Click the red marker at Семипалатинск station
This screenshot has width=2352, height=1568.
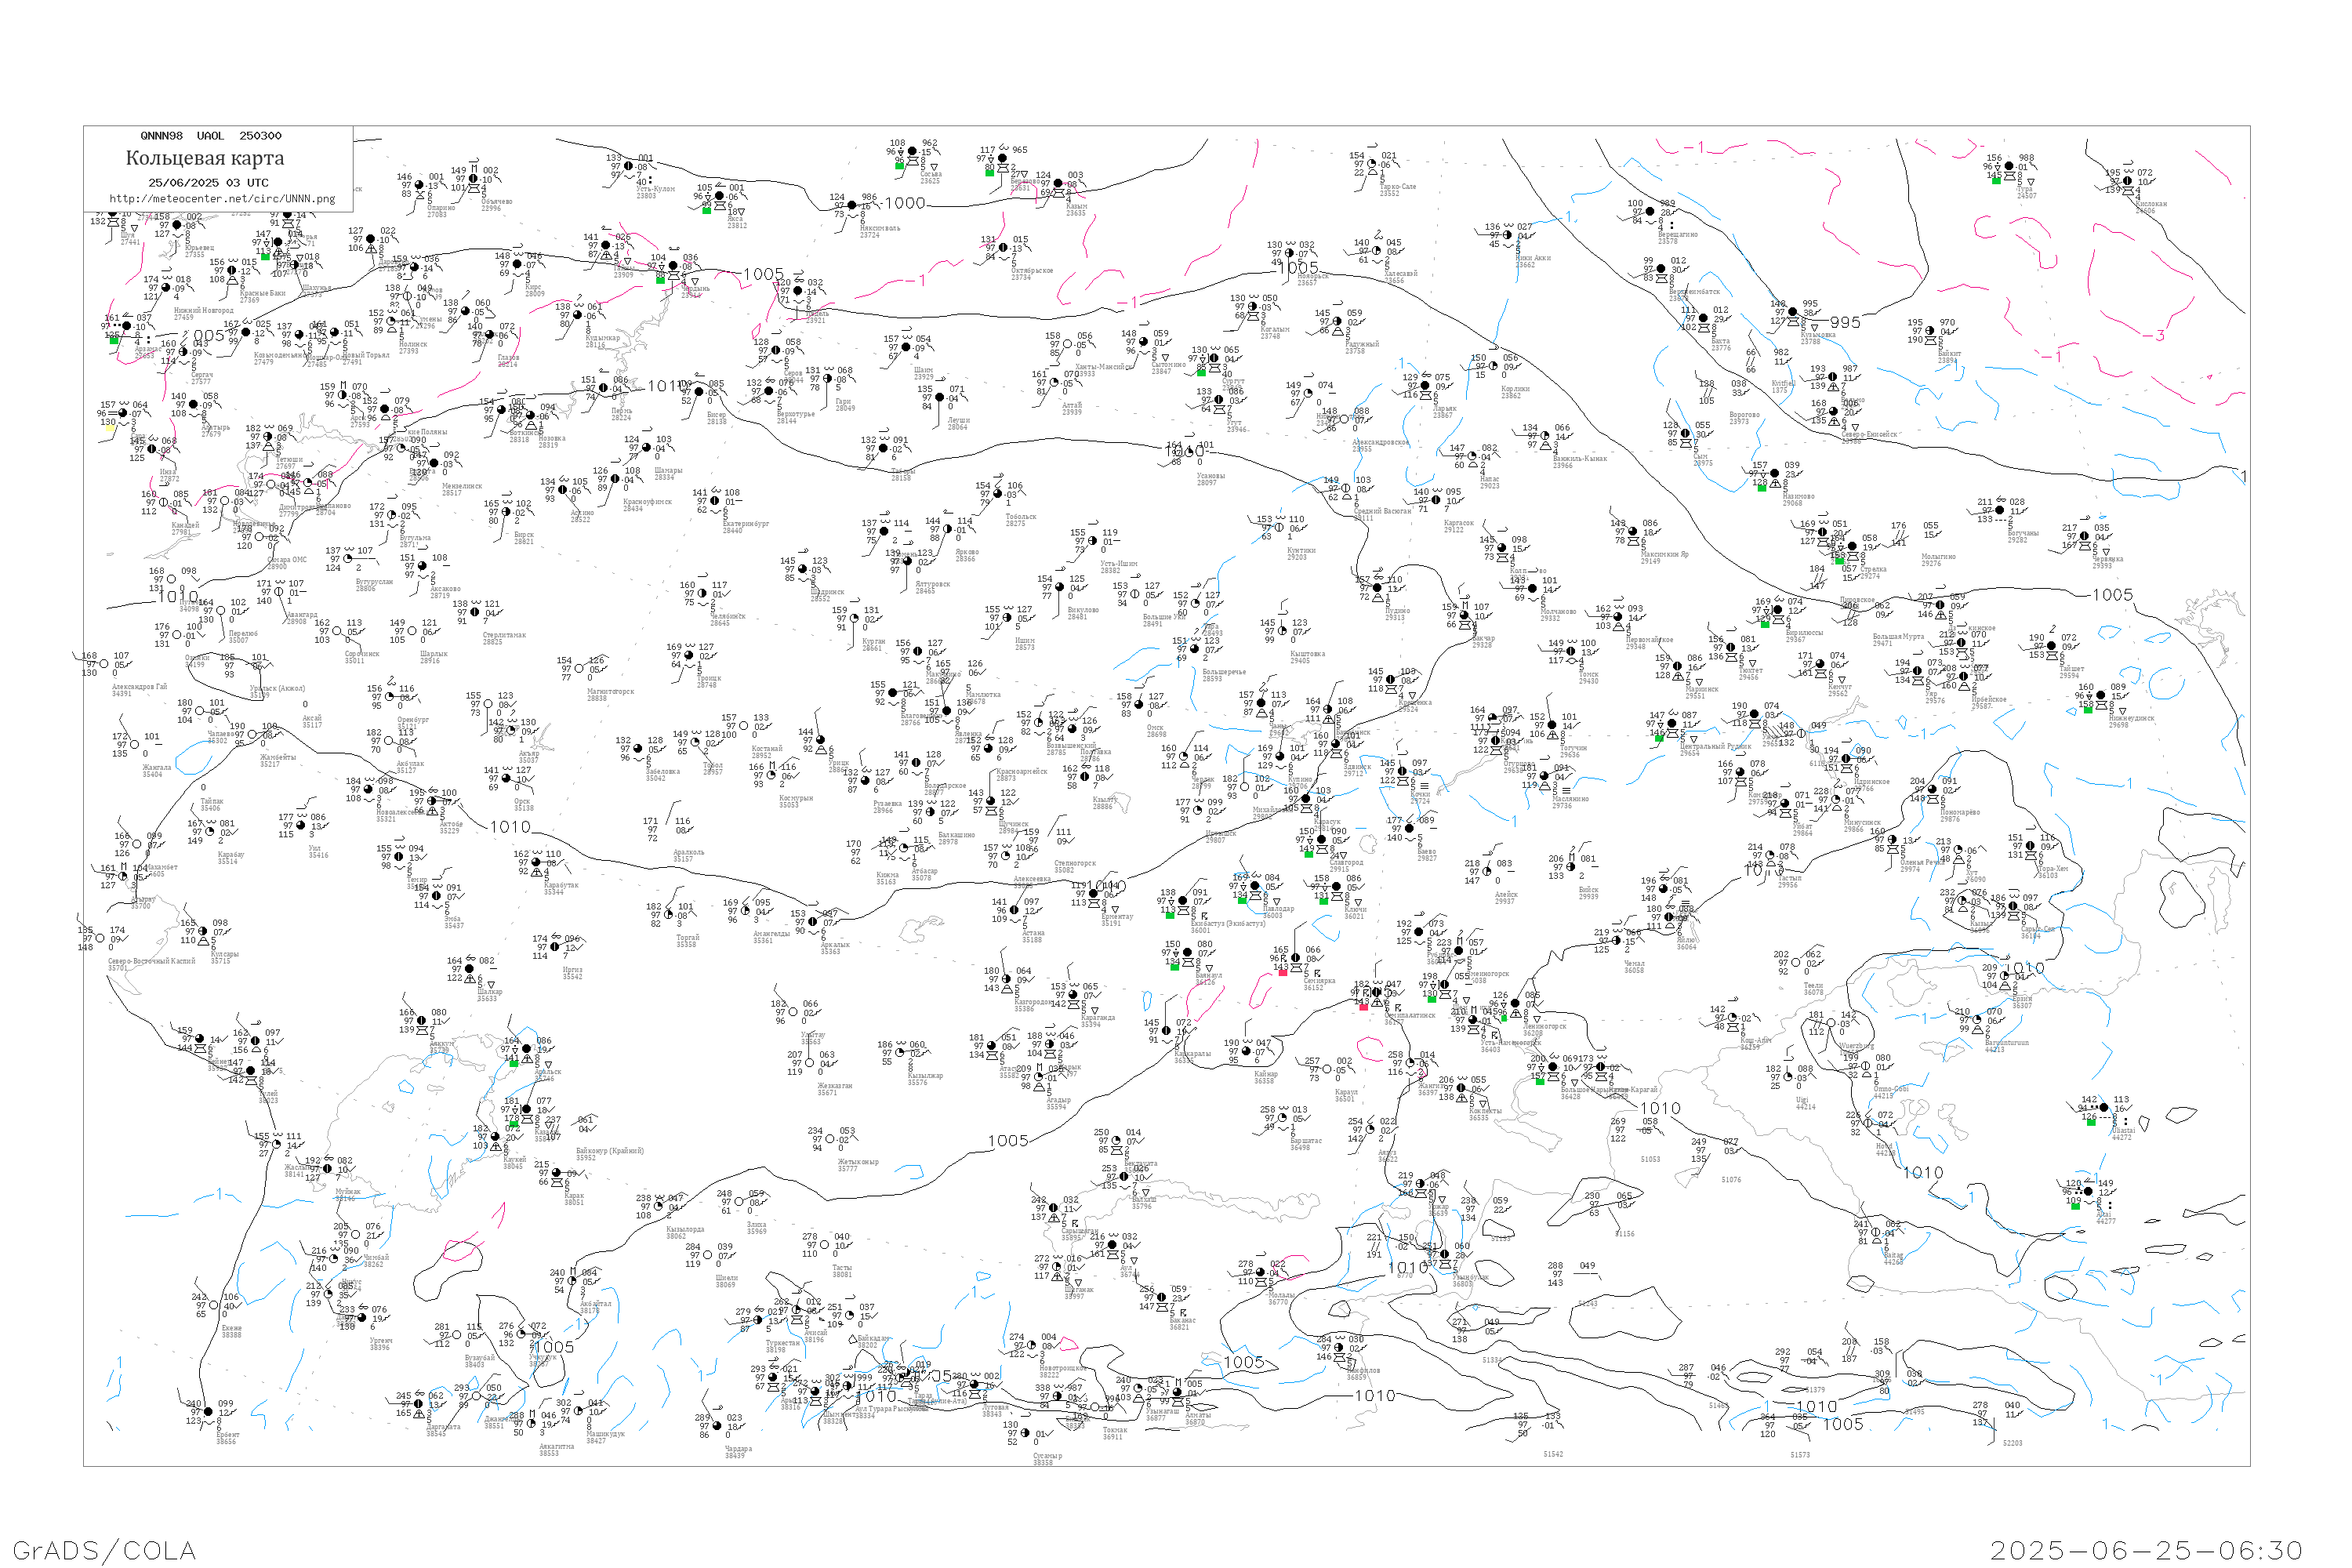(1363, 1007)
